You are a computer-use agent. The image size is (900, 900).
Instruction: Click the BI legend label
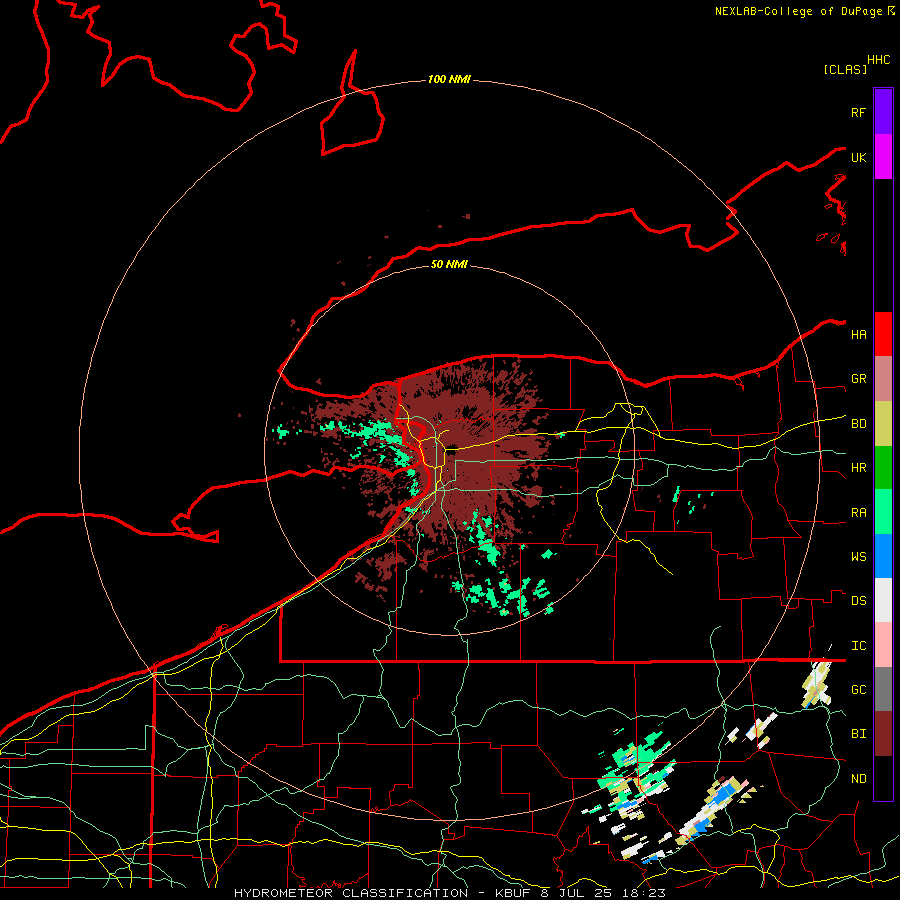pyautogui.click(x=858, y=734)
